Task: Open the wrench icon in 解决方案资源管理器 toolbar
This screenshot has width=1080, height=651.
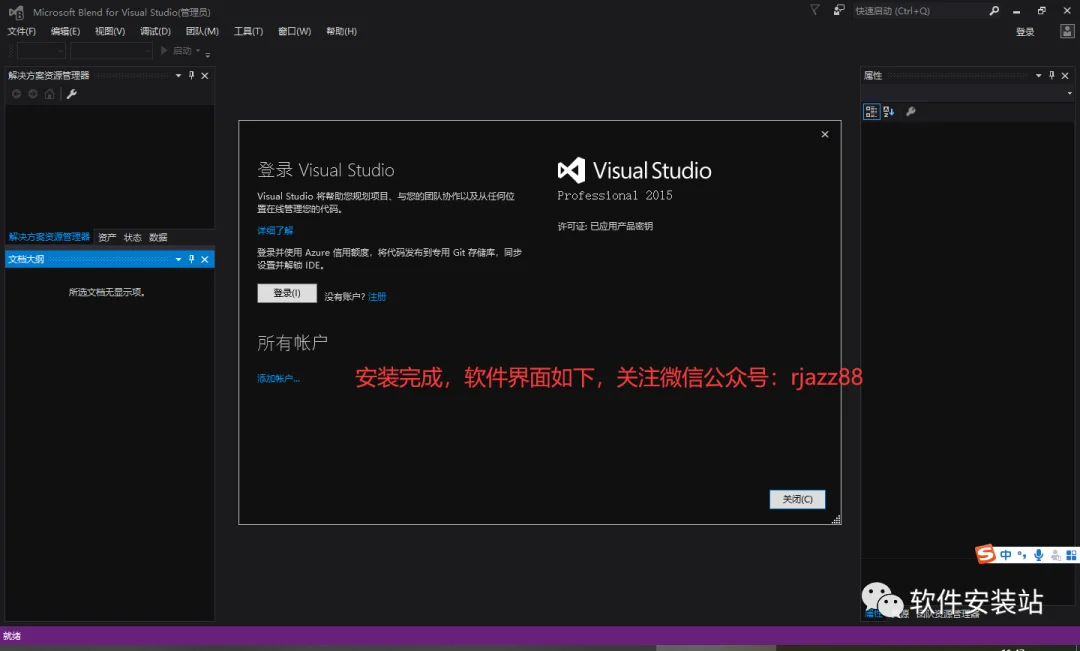Action: [72, 94]
